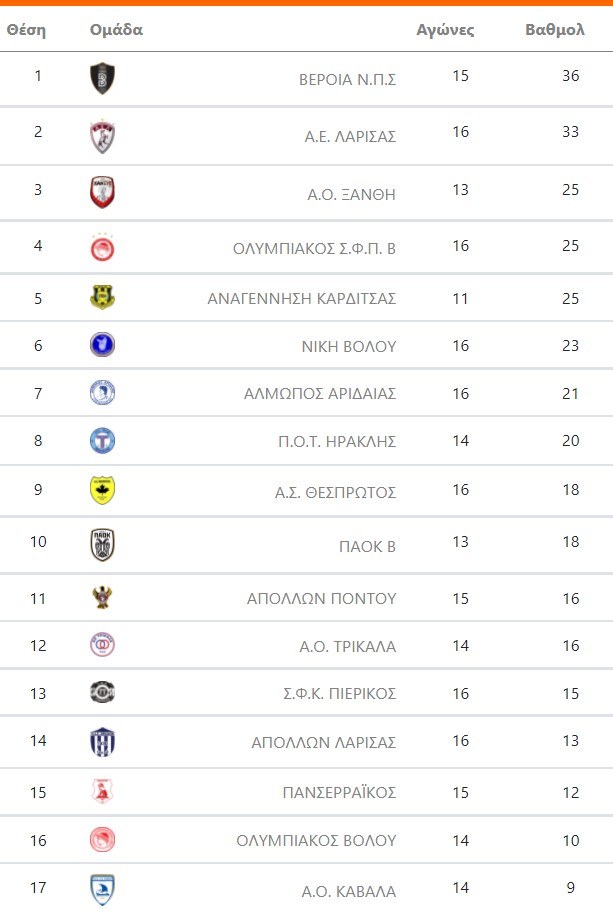Click the ΠΑΟΚ Β black crest
Viewport: 613px width, 909px height.
point(102,545)
